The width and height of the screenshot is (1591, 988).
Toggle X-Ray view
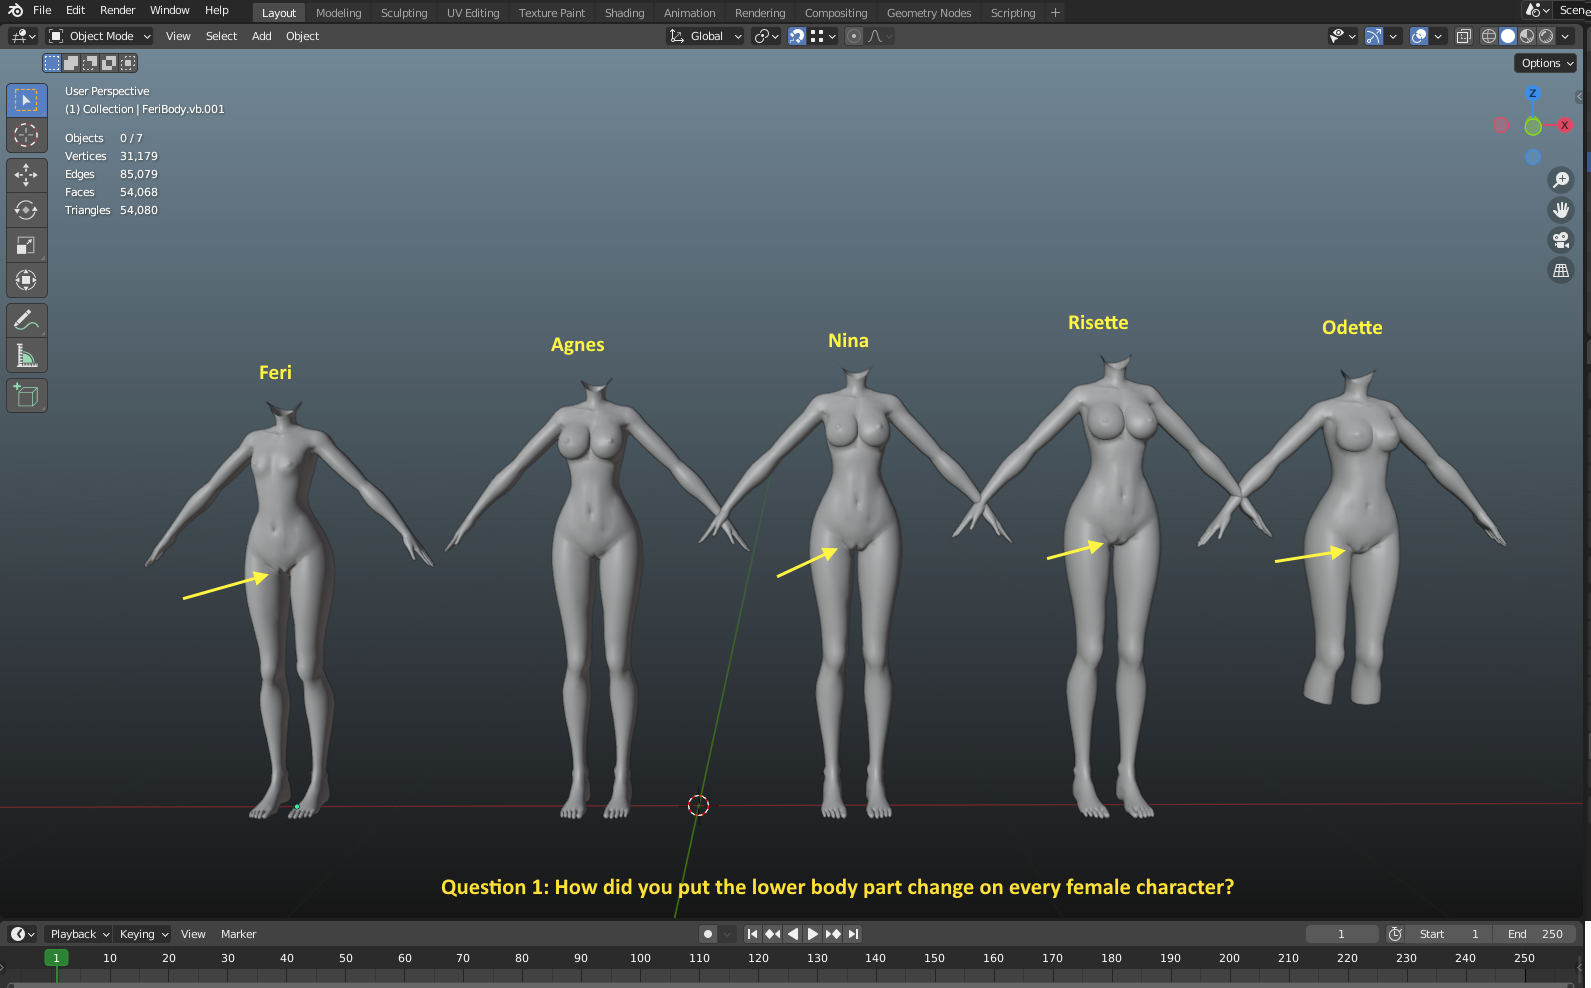point(1463,36)
